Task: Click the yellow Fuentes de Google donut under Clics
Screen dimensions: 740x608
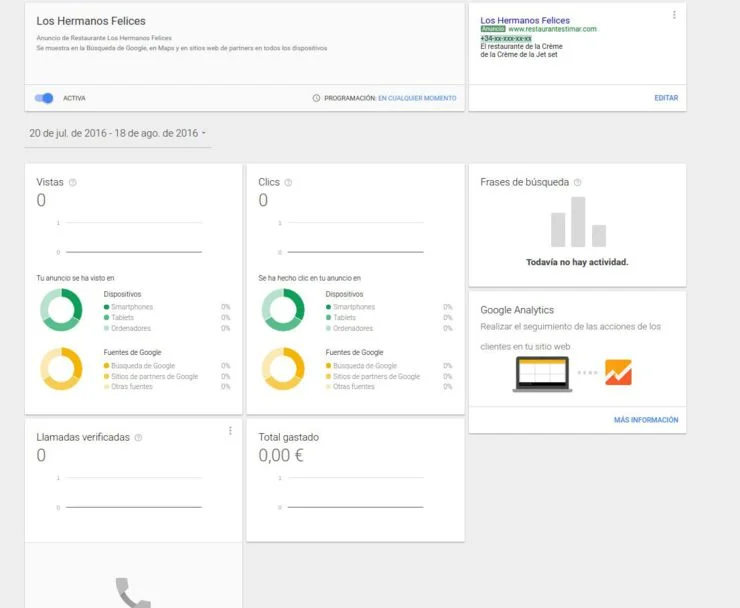Action: tap(283, 369)
